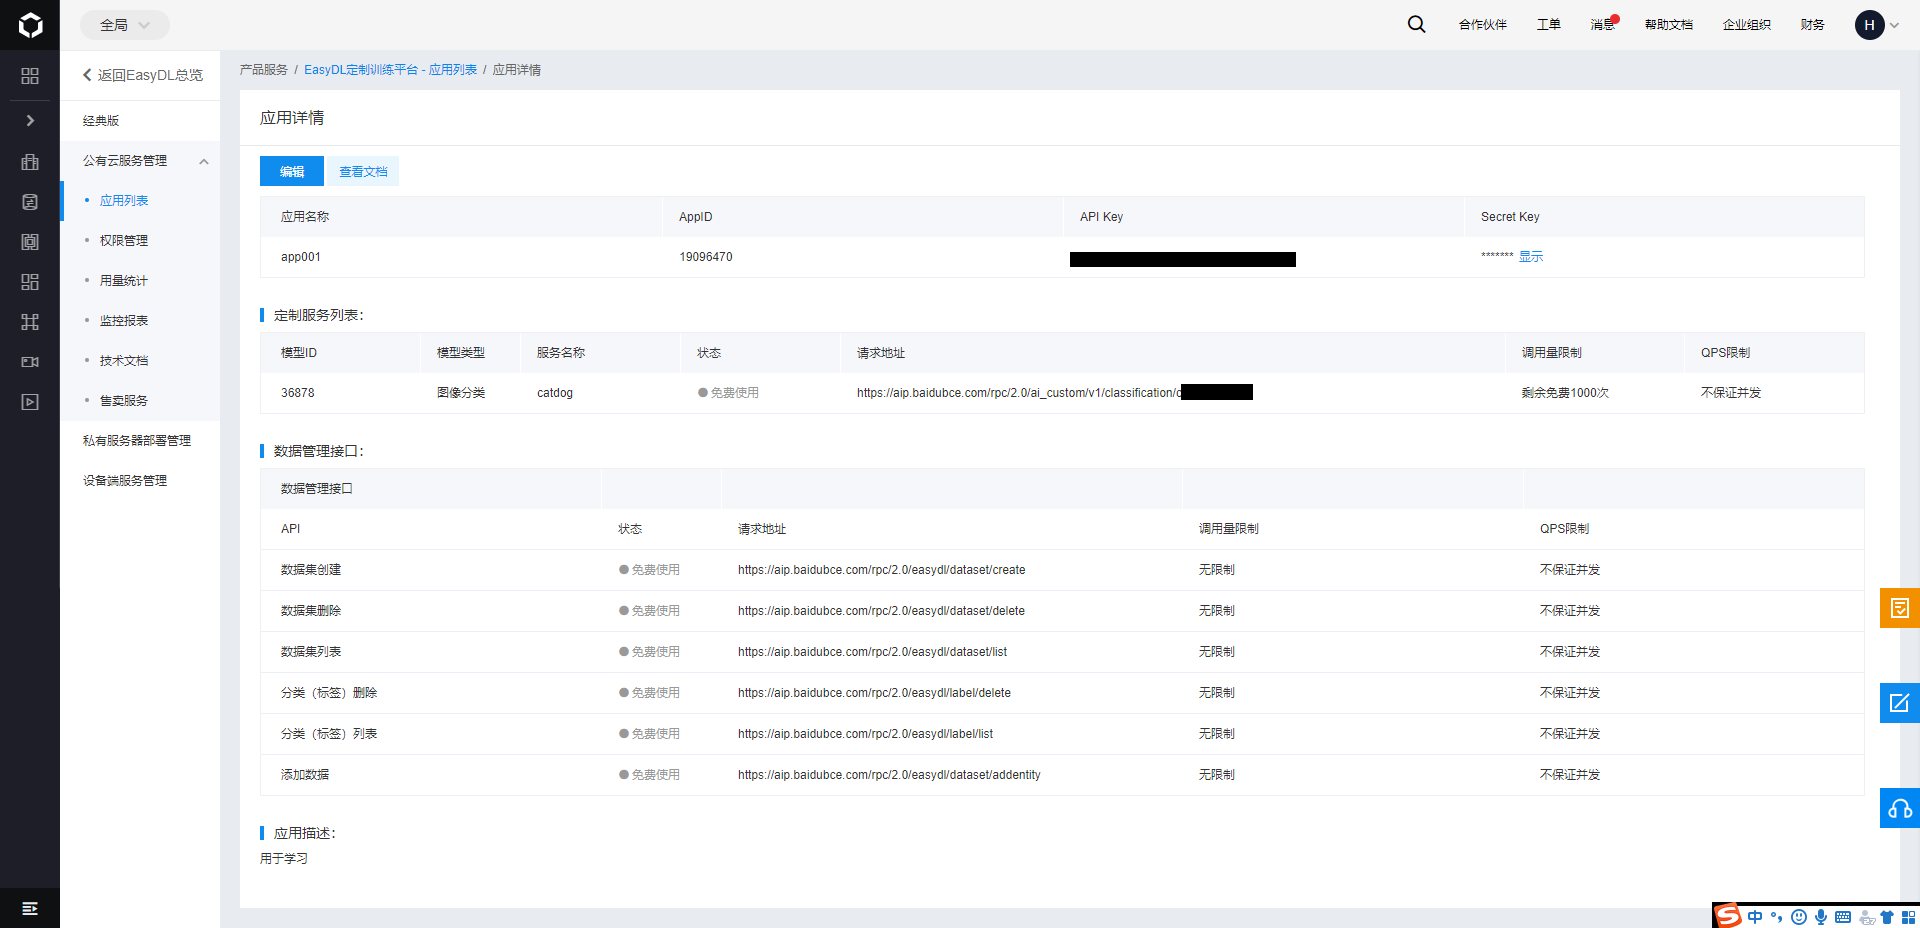Select 用量统计 in the left sidebar

coord(124,280)
